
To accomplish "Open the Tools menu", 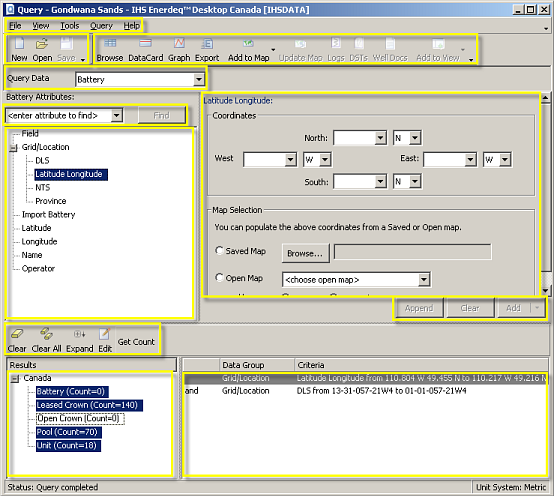I will pyautogui.click(x=70, y=26).
